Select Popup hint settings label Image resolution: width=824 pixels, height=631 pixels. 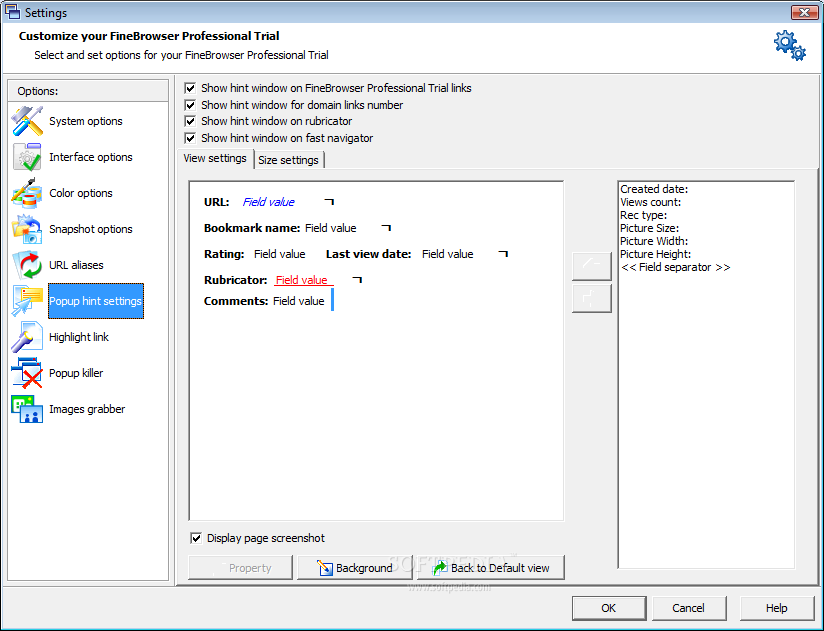coord(96,301)
